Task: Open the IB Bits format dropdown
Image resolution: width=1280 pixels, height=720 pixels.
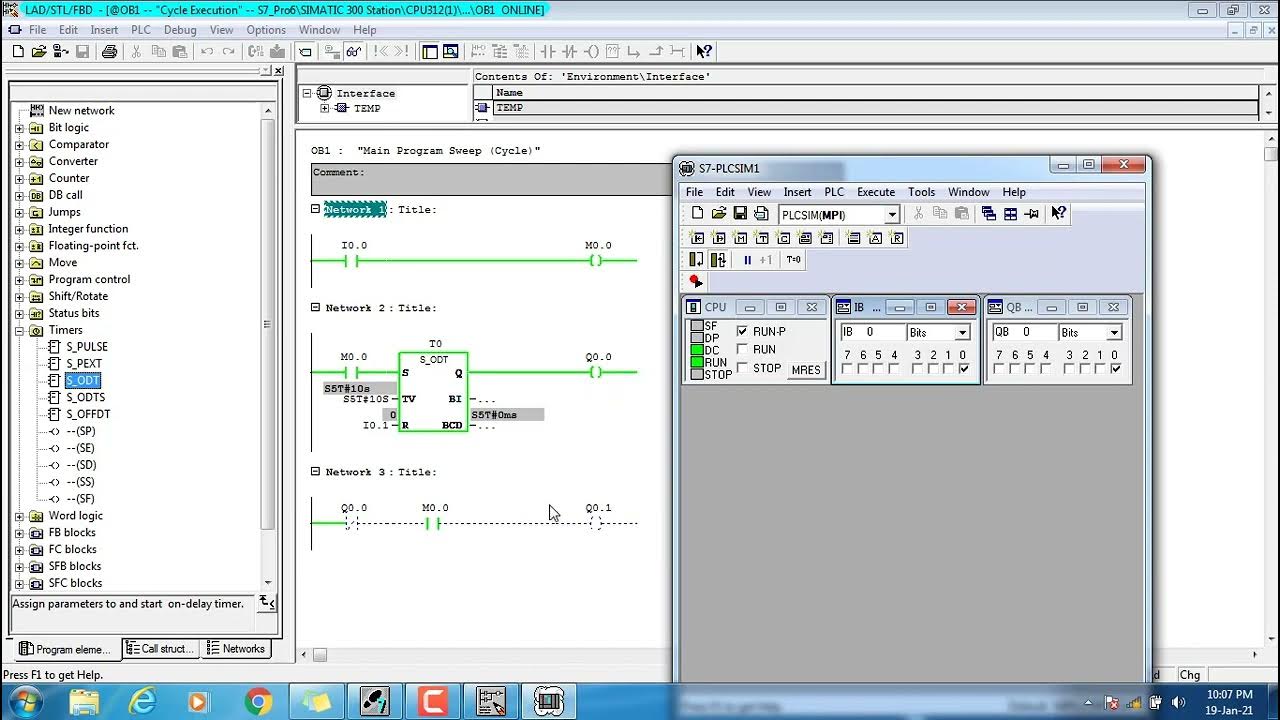Action: click(962, 333)
